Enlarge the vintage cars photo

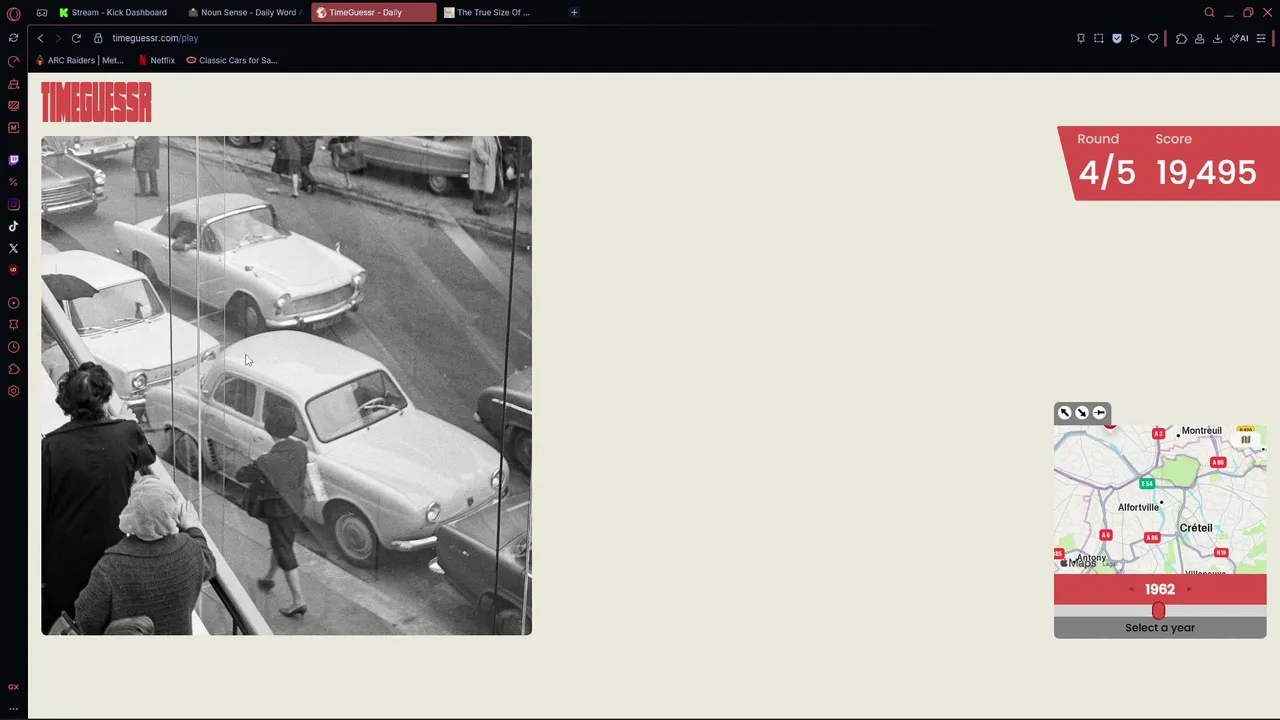(286, 385)
